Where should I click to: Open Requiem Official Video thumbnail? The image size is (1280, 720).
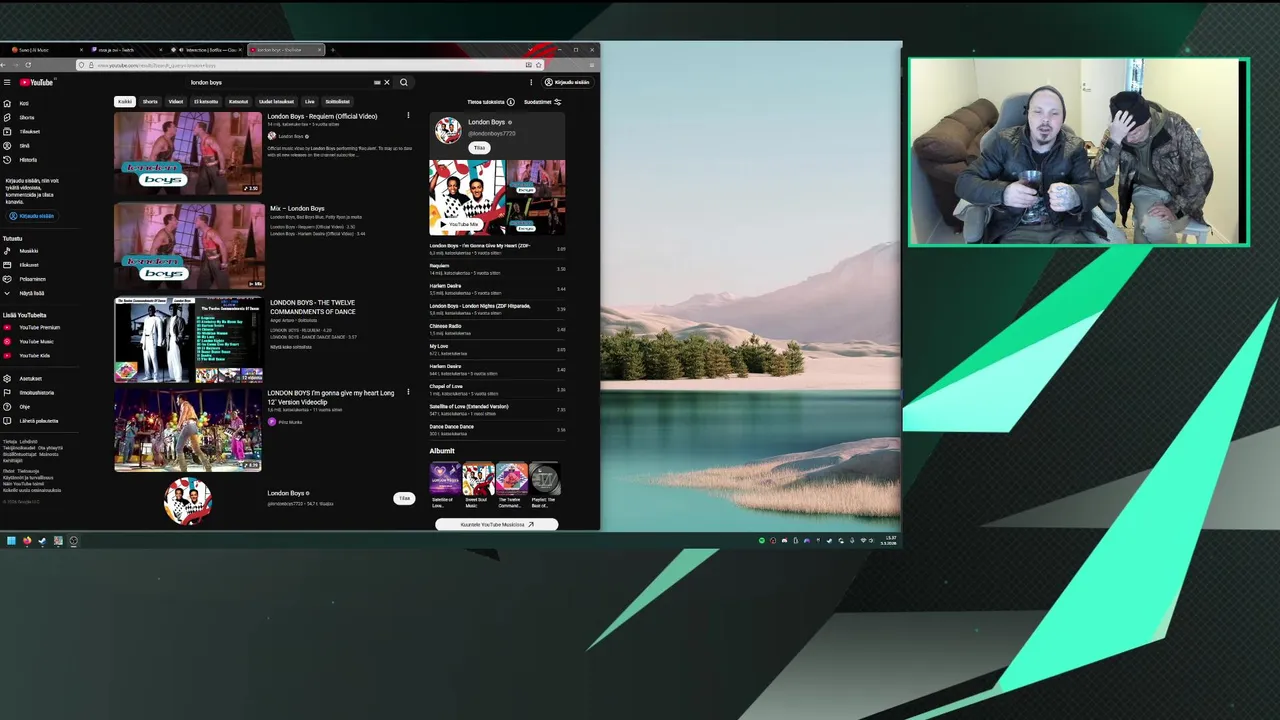pyautogui.click(x=188, y=153)
